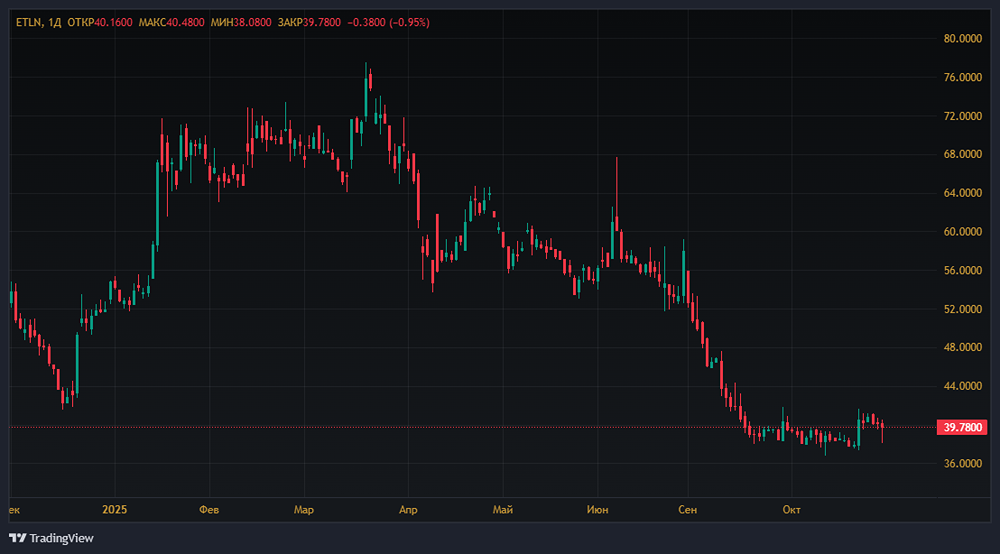Select the Сен marker on time axis
The height and width of the screenshot is (554, 1000).
688,509
